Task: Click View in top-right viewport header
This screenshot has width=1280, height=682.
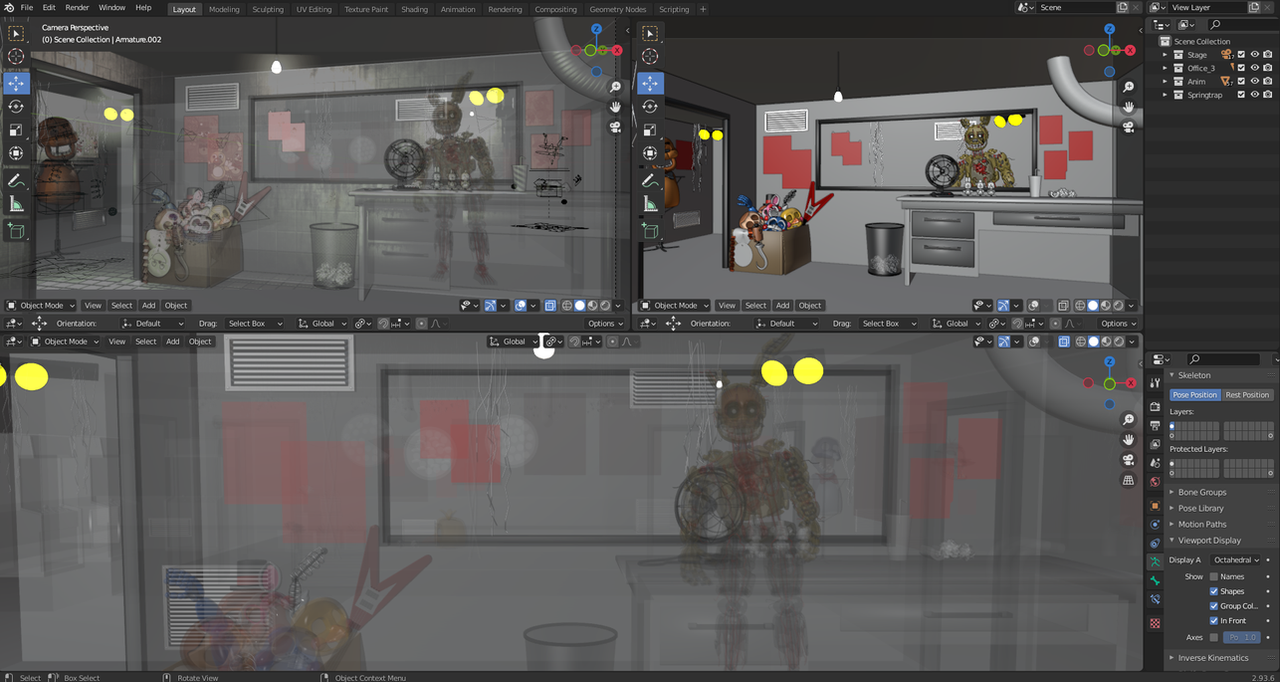Action: tap(727, 305)
